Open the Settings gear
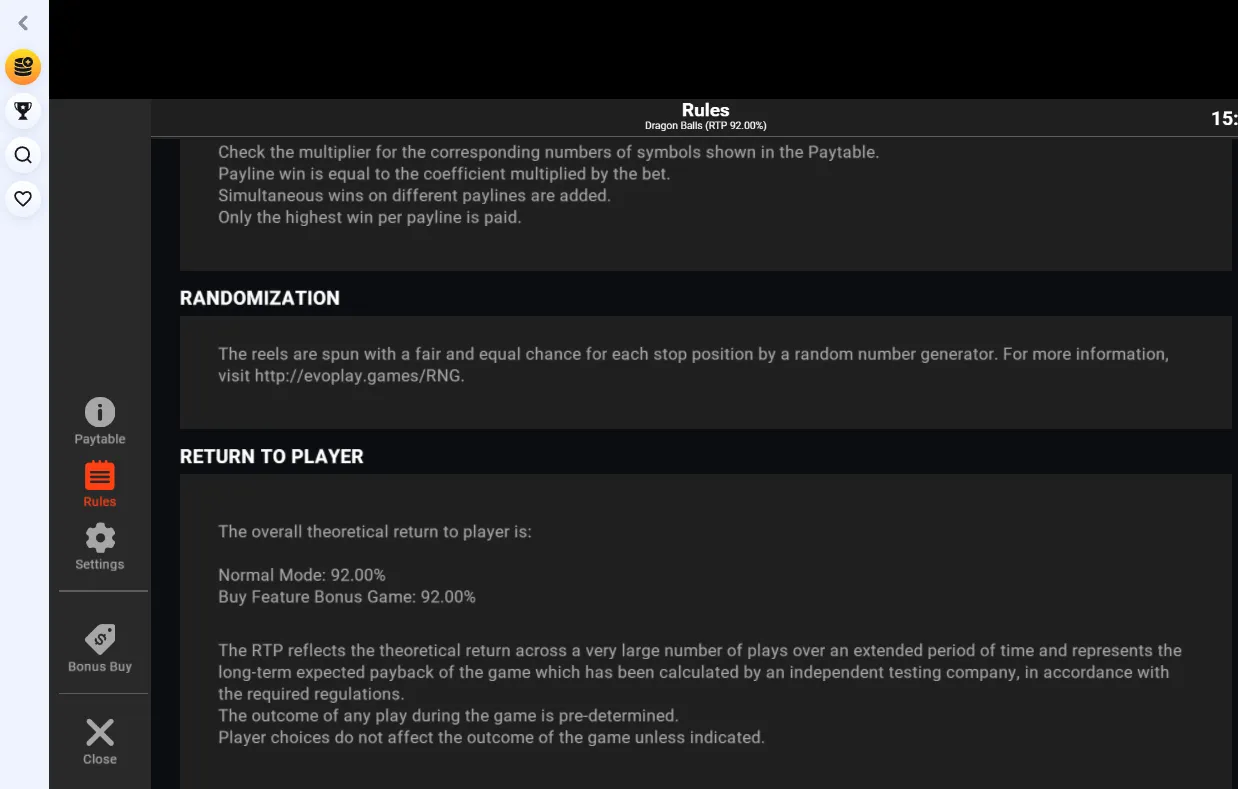Viewport: 1238px width, 789px height. pos(100,547)
